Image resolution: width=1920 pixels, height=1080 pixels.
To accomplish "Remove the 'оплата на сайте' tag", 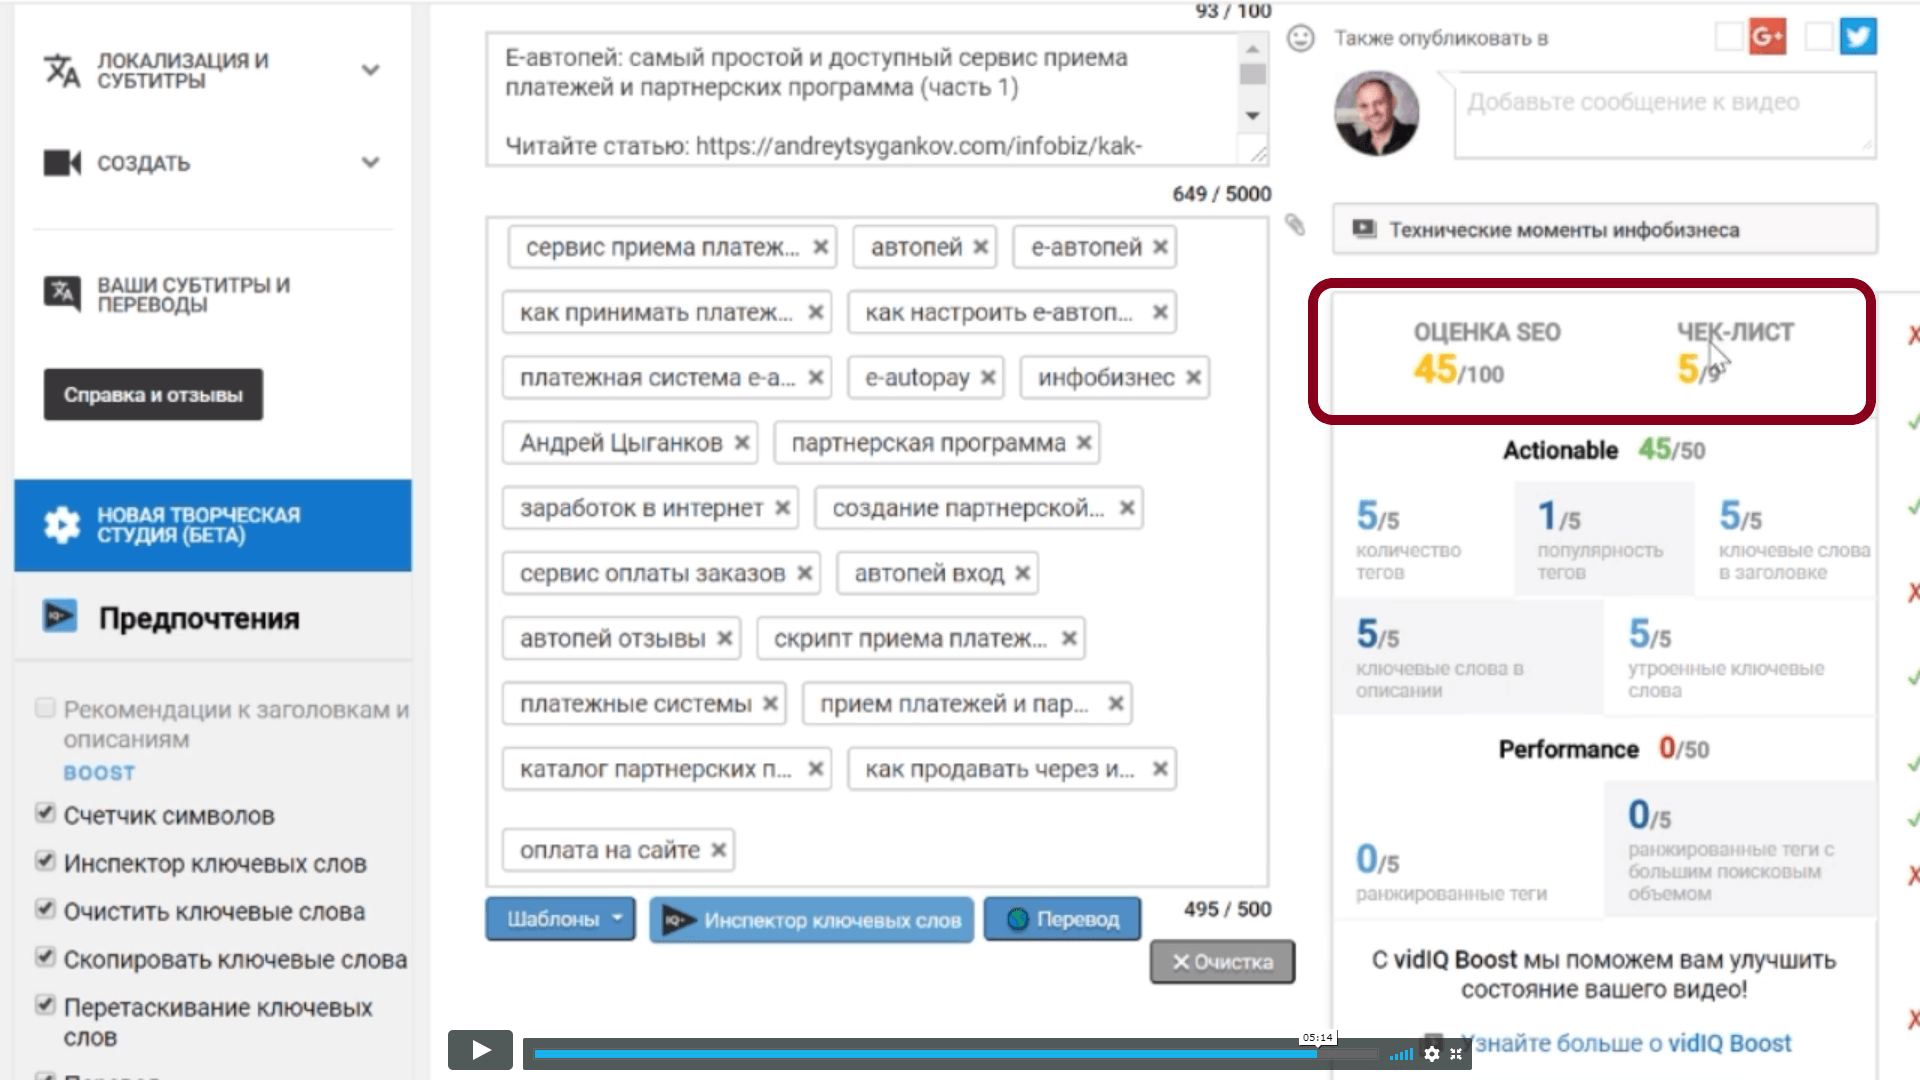I will point(719,850).
